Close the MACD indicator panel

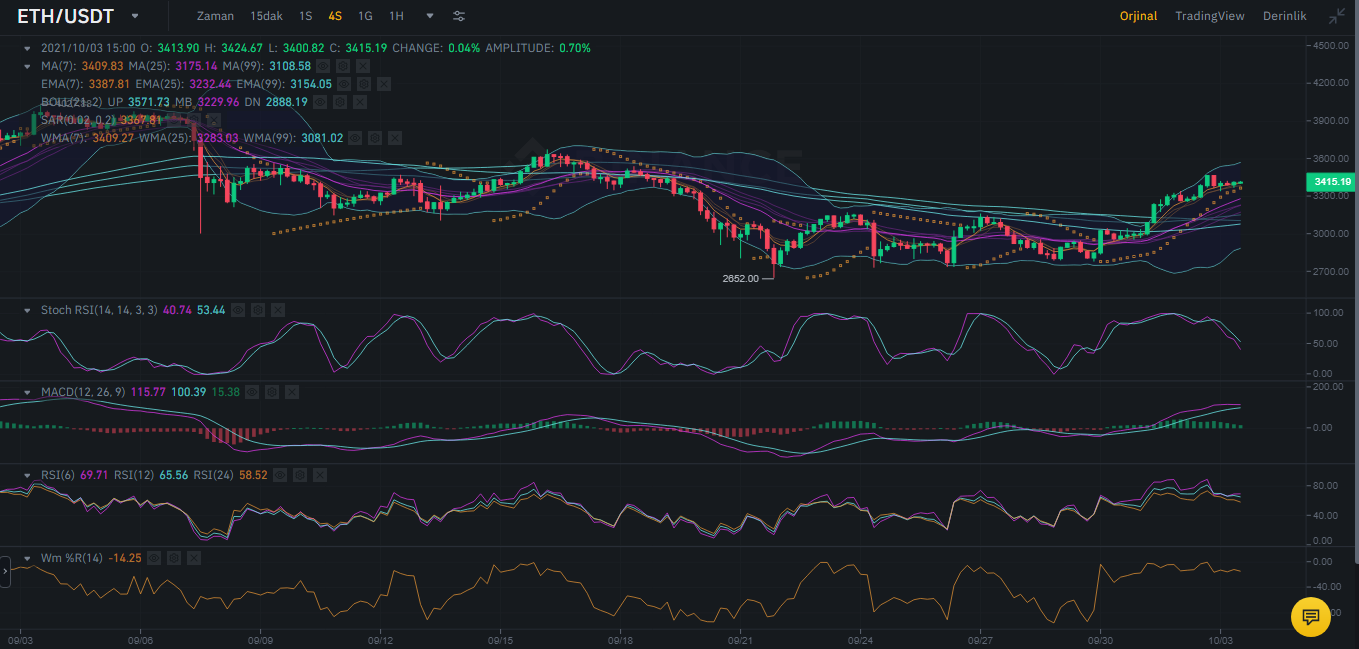click(x=291, y=392)
